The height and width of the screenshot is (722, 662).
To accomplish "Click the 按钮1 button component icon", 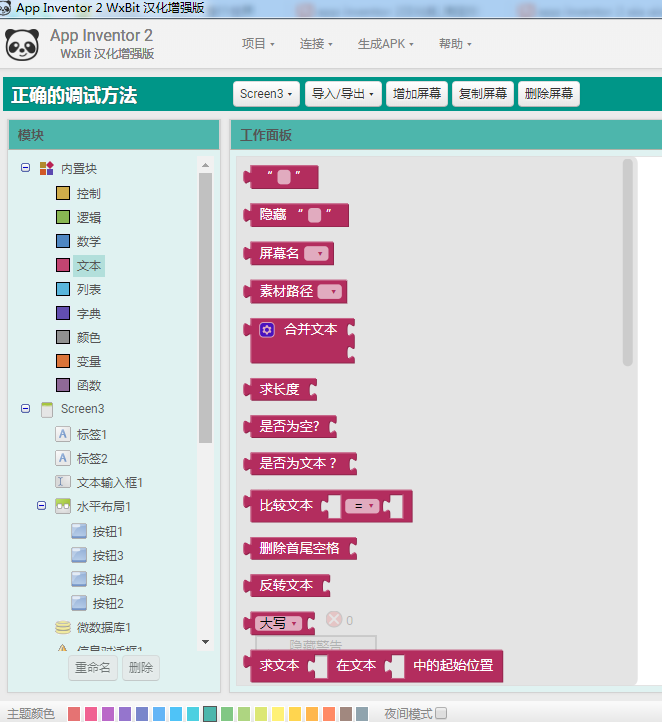I will tap(79, 530).
